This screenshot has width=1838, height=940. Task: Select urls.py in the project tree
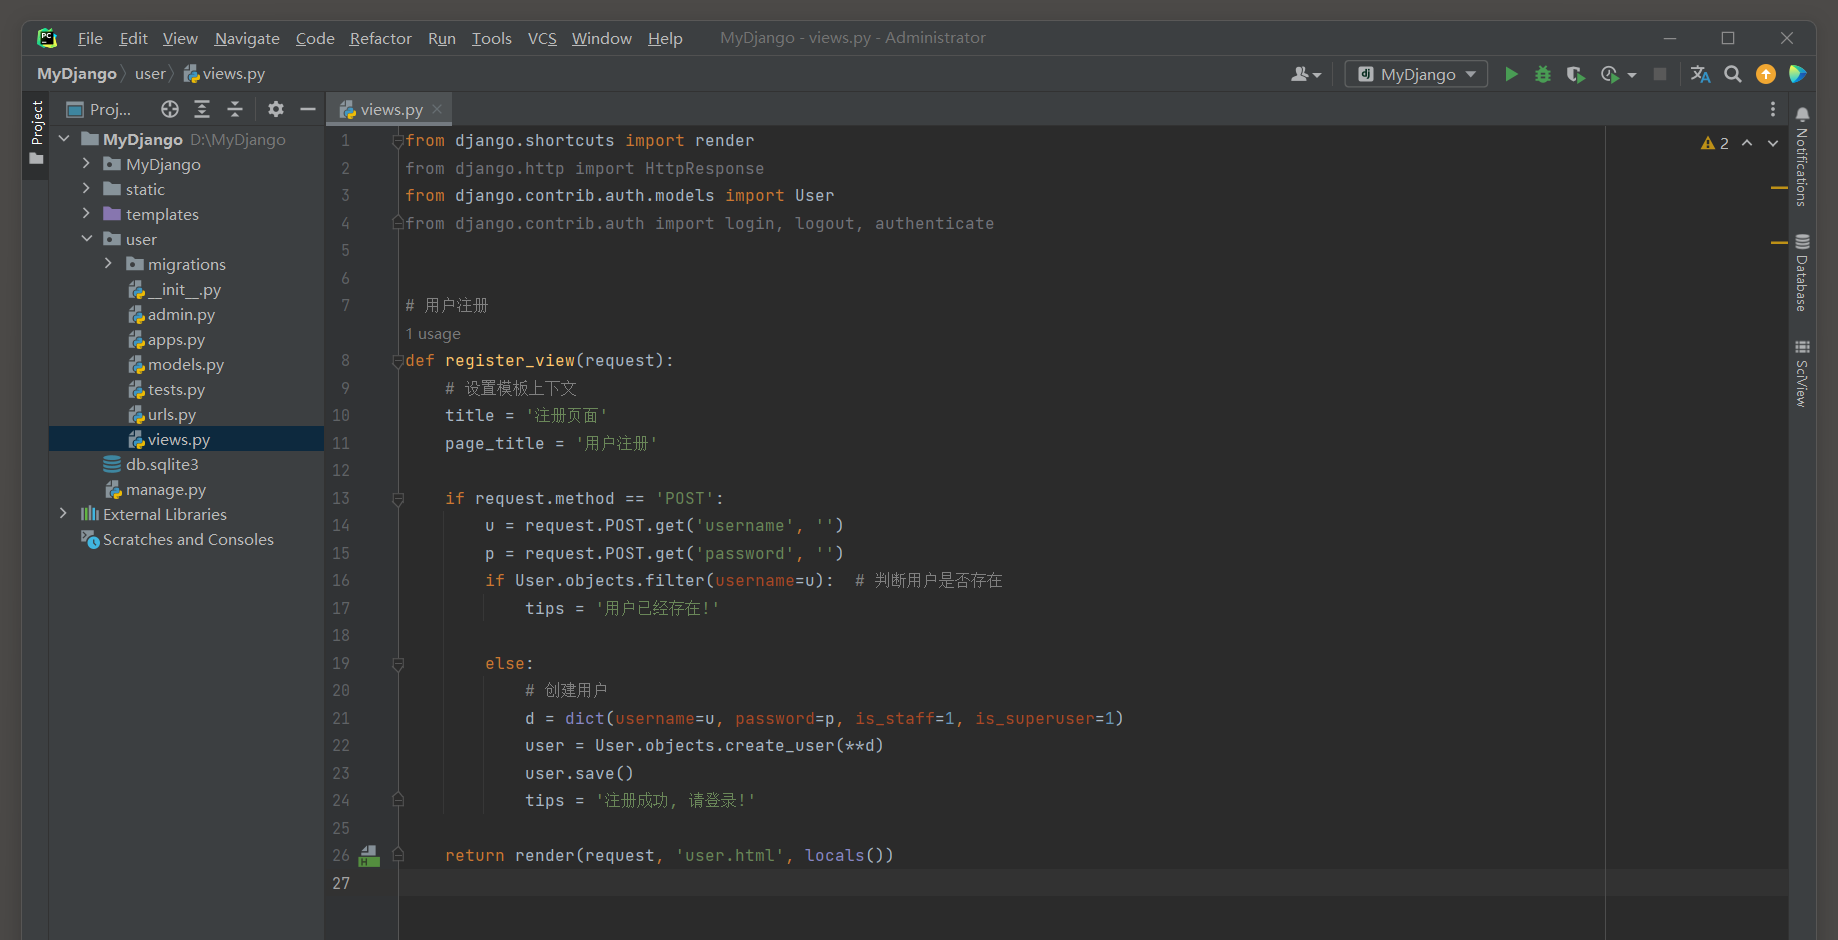click(x=172, y=414)
